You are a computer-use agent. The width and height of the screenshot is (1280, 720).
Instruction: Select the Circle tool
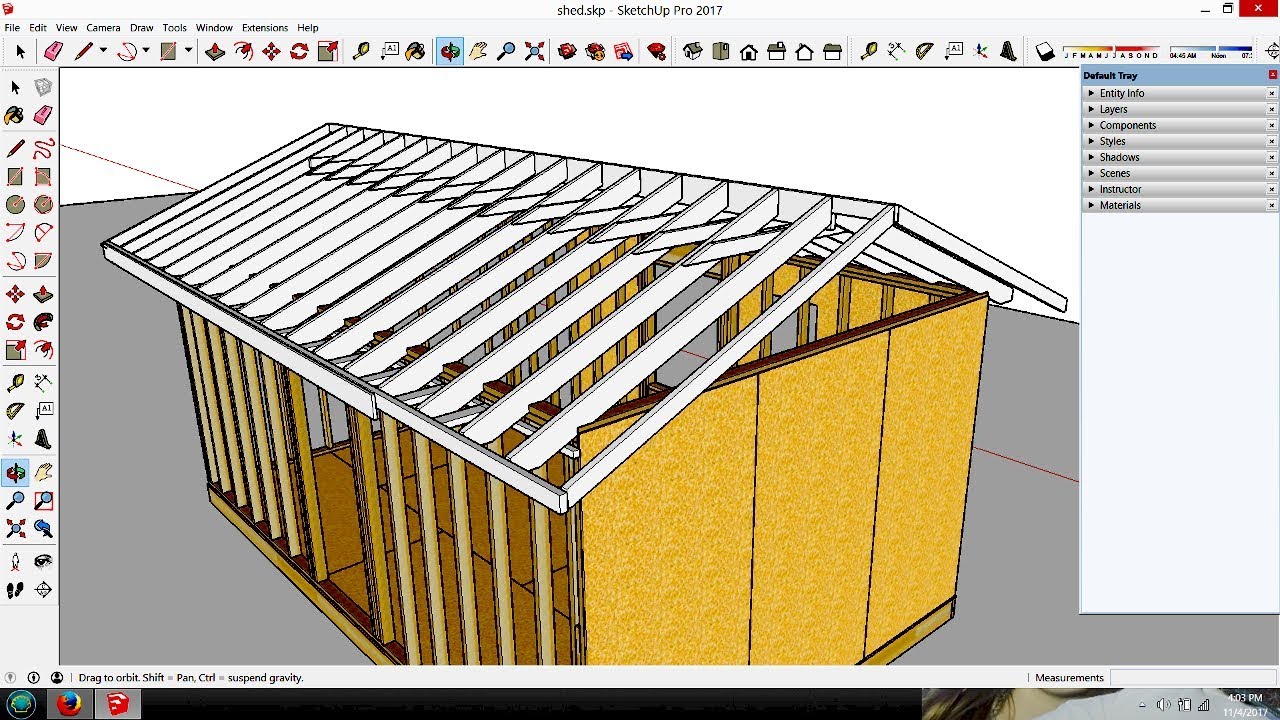click(x=15, y=205)
